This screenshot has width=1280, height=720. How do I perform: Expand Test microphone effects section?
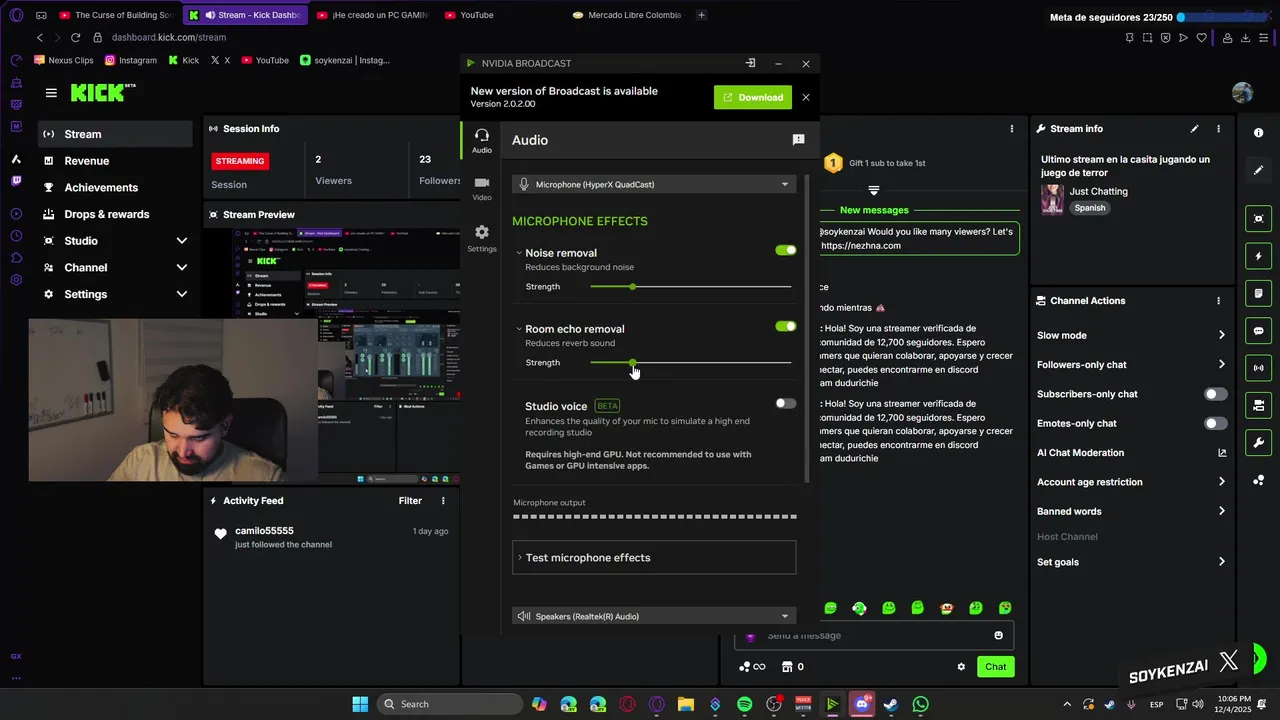[x=654, y=558]
